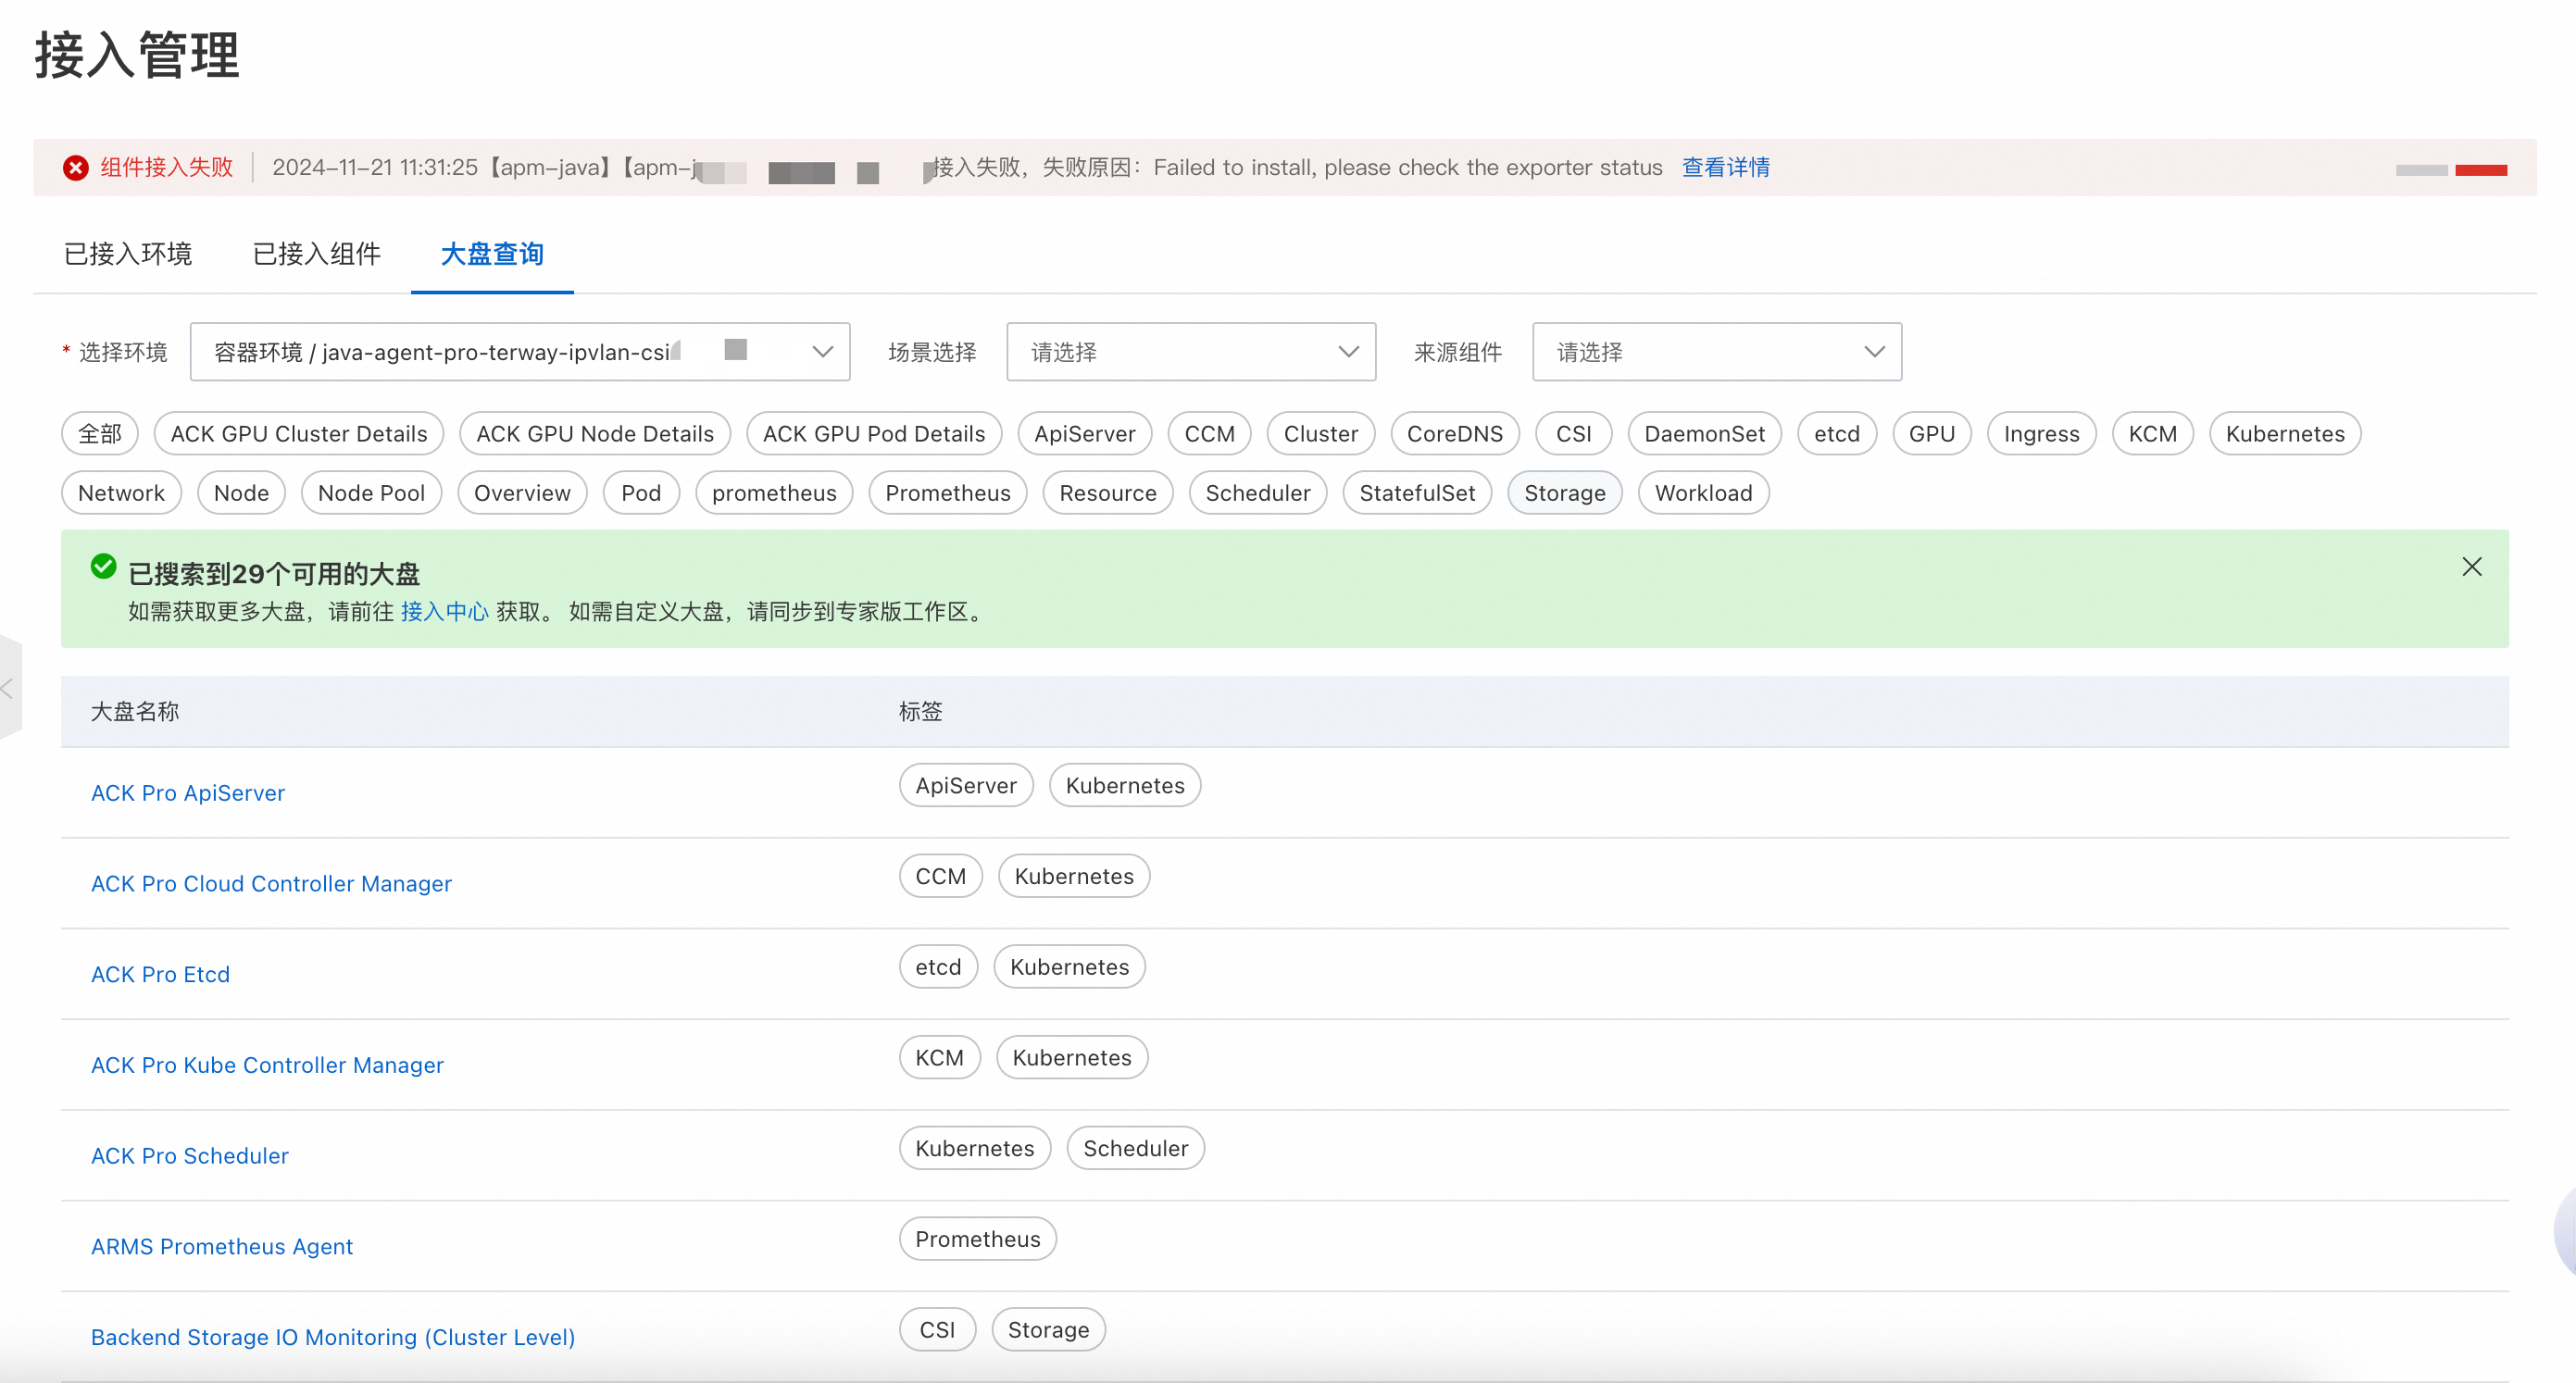Image resolution: width=2576 pixels, height=1383 pixels.
Task: Select the Resource filter tag
Action: coord(1108,493)
